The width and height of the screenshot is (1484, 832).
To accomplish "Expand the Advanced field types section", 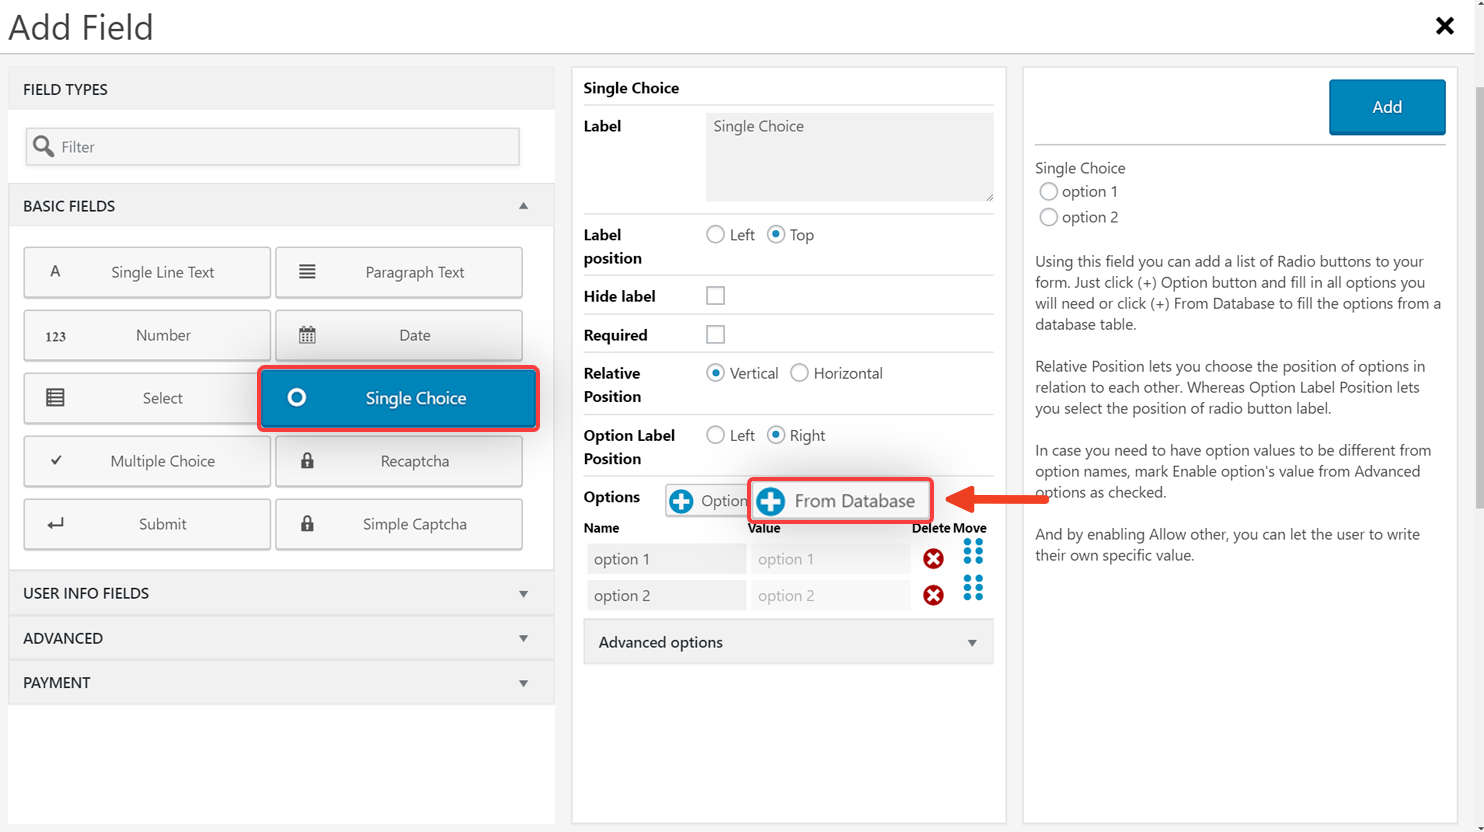I will [x=281, y=638].
